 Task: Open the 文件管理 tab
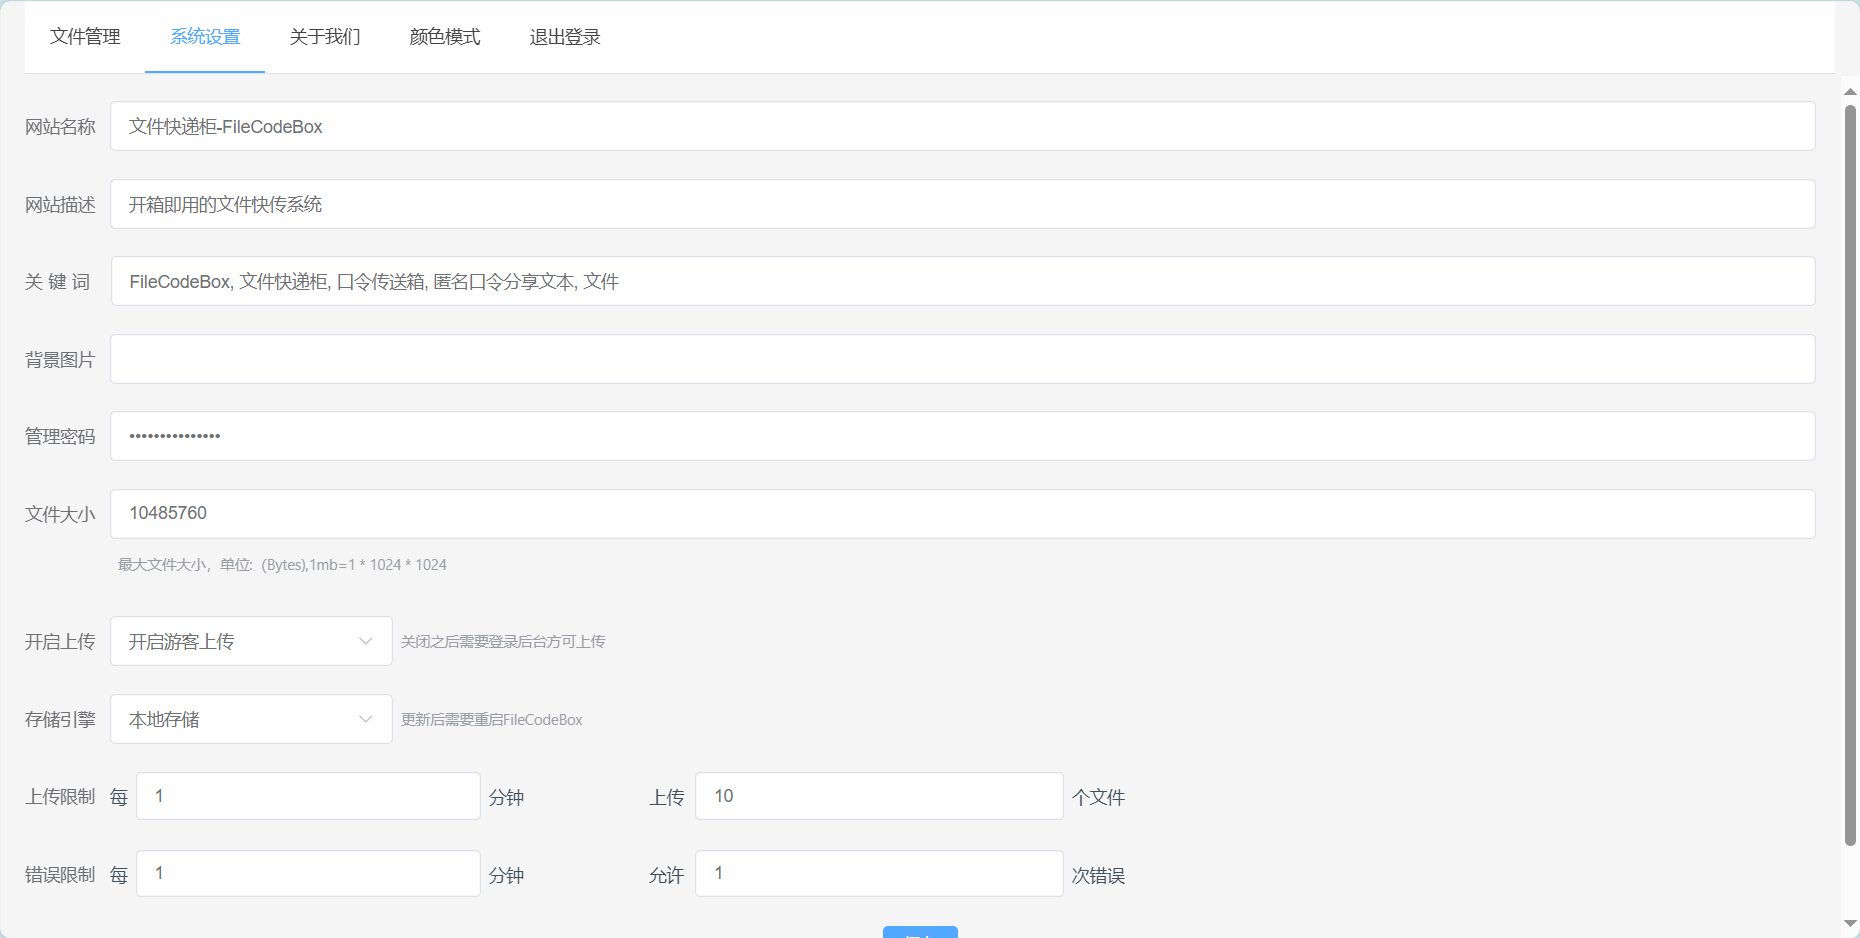pos(85,37)
